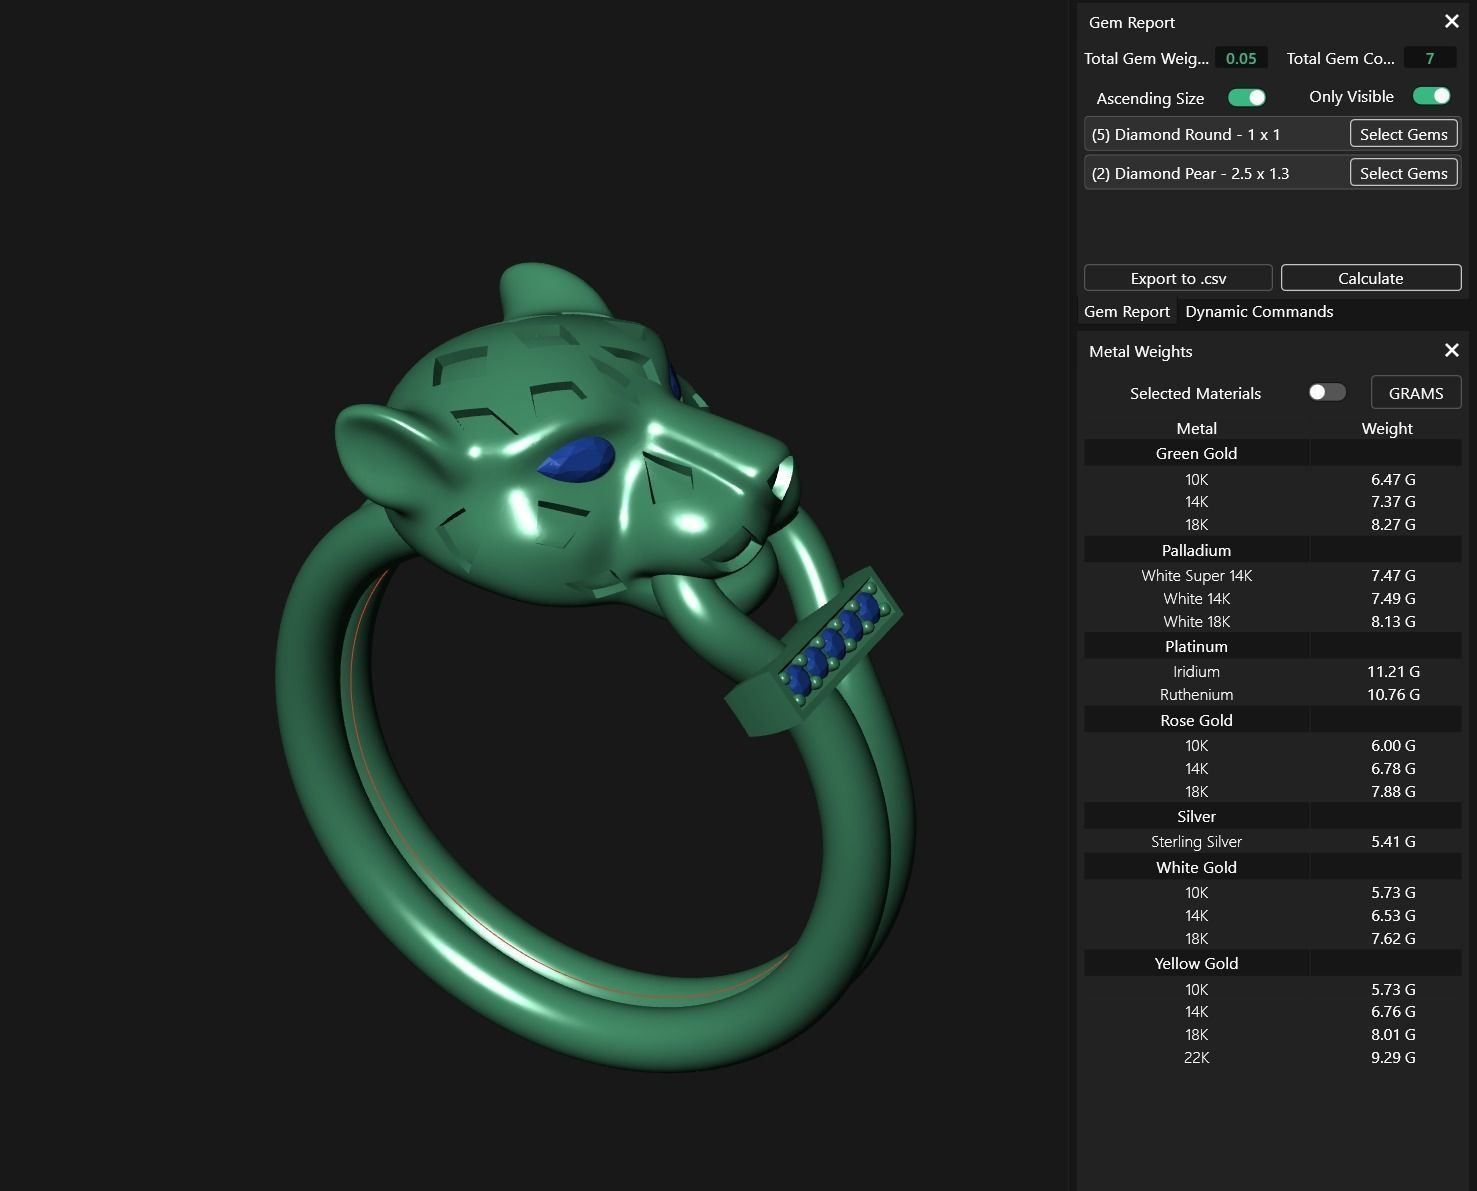Close the Gem Report panel
Image resolution: width=1477 pixels, height=1191 pixels.
click(x=1452, y=21)
